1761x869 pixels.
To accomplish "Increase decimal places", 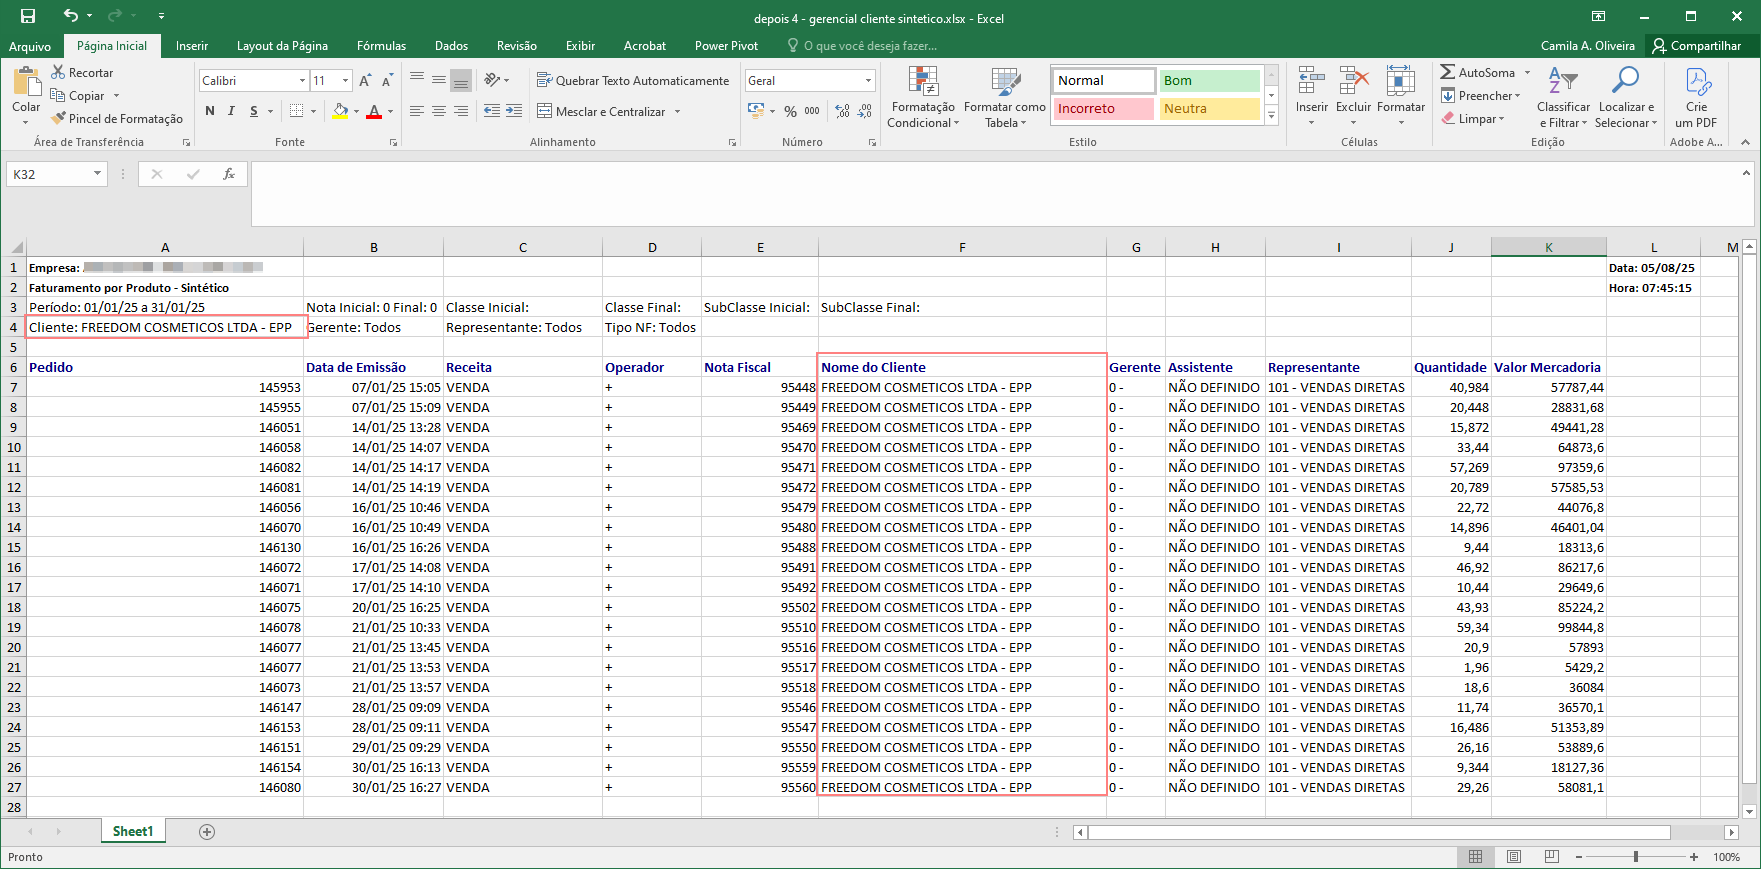I will [842, 111].
